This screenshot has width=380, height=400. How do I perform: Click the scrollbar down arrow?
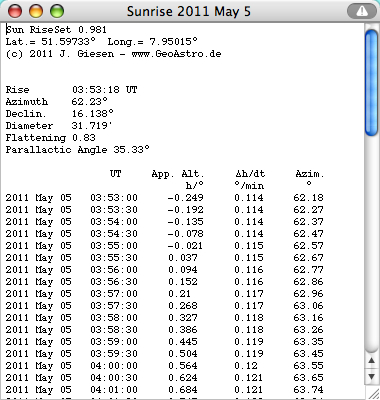tap(371, 377)
